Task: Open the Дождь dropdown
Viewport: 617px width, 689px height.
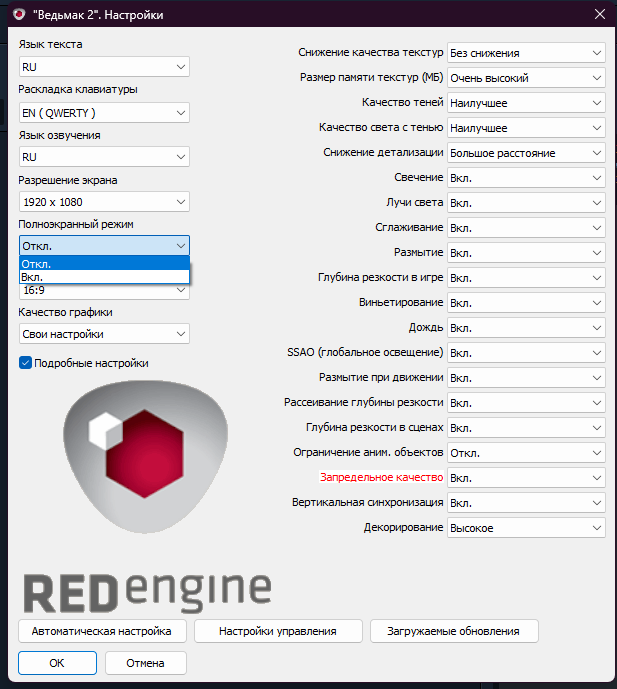Action: pyautogui.click(x=526, y=328)
